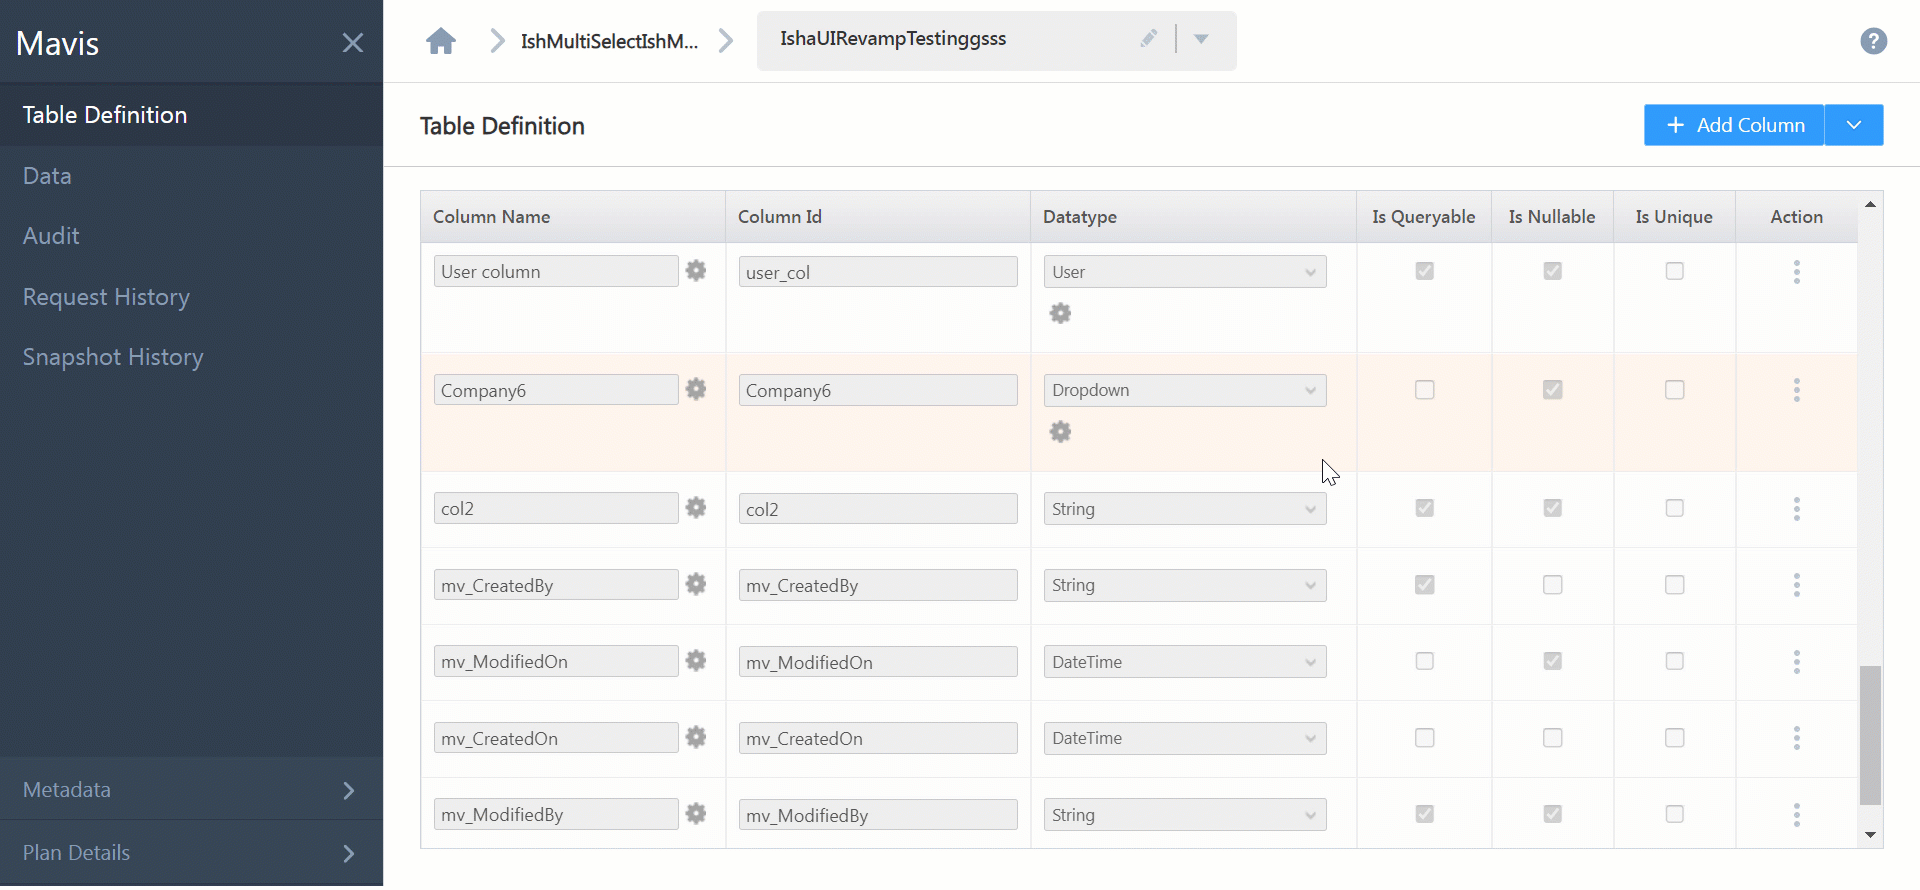Open three-dot action menu for mv_ModifiedOn row
1920x890 pixels.
1796,662
